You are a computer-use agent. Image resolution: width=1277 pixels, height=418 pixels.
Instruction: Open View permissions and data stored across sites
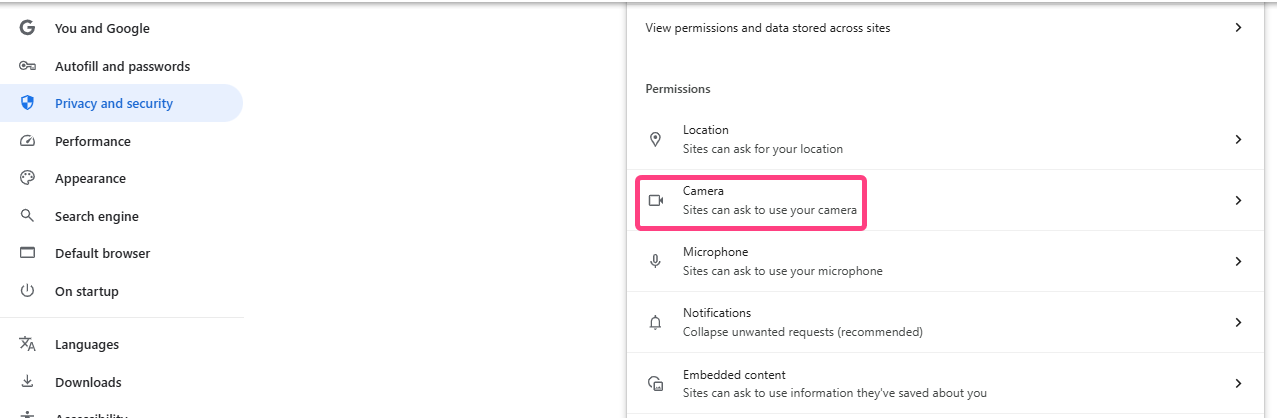[767, 28]
